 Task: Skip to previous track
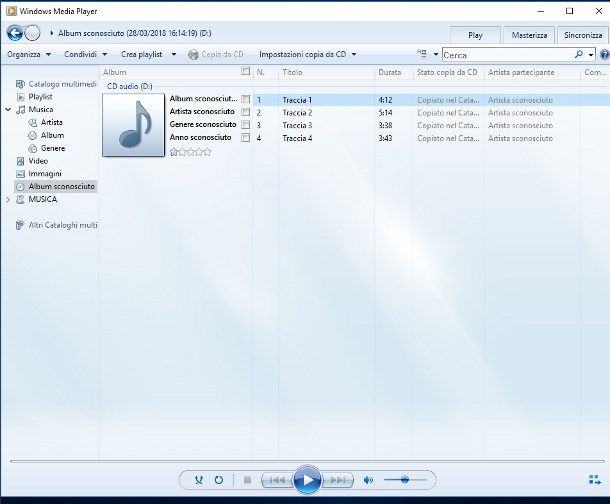point(277,480)
